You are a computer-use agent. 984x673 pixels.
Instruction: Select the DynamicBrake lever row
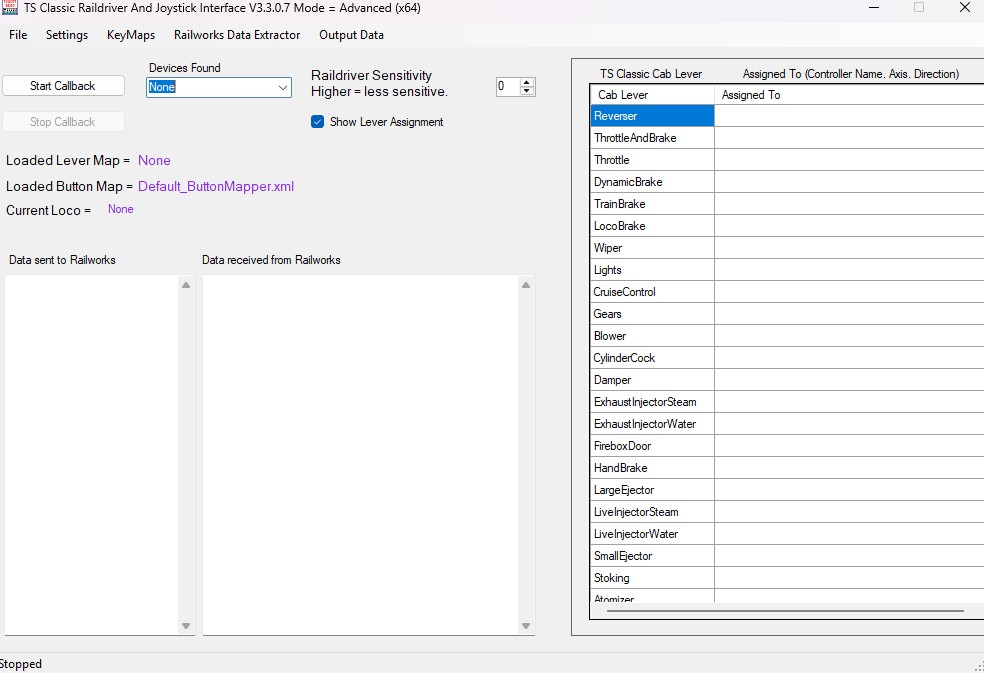click(652, 182)
